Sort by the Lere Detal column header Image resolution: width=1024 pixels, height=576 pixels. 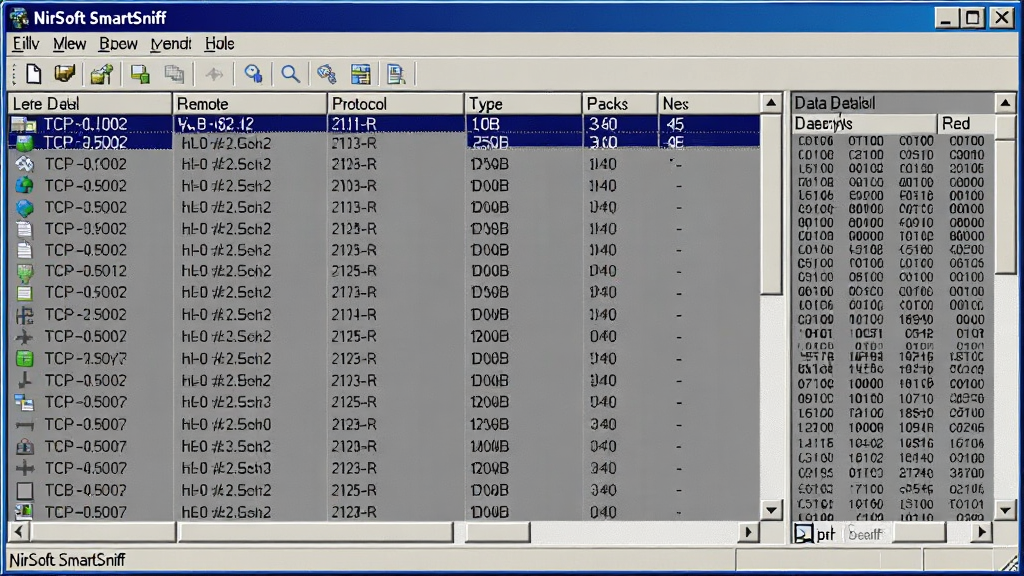coord(90,104)
